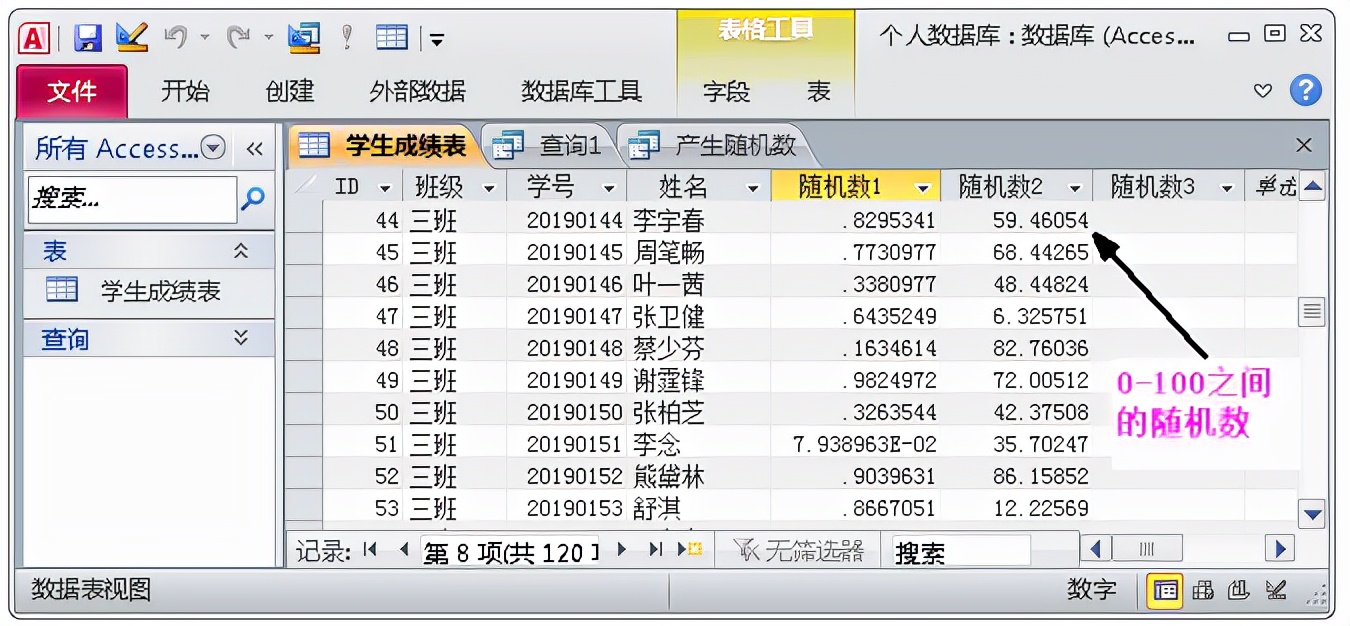
Task: Click the Undo icon
Action: pos(178,37)
